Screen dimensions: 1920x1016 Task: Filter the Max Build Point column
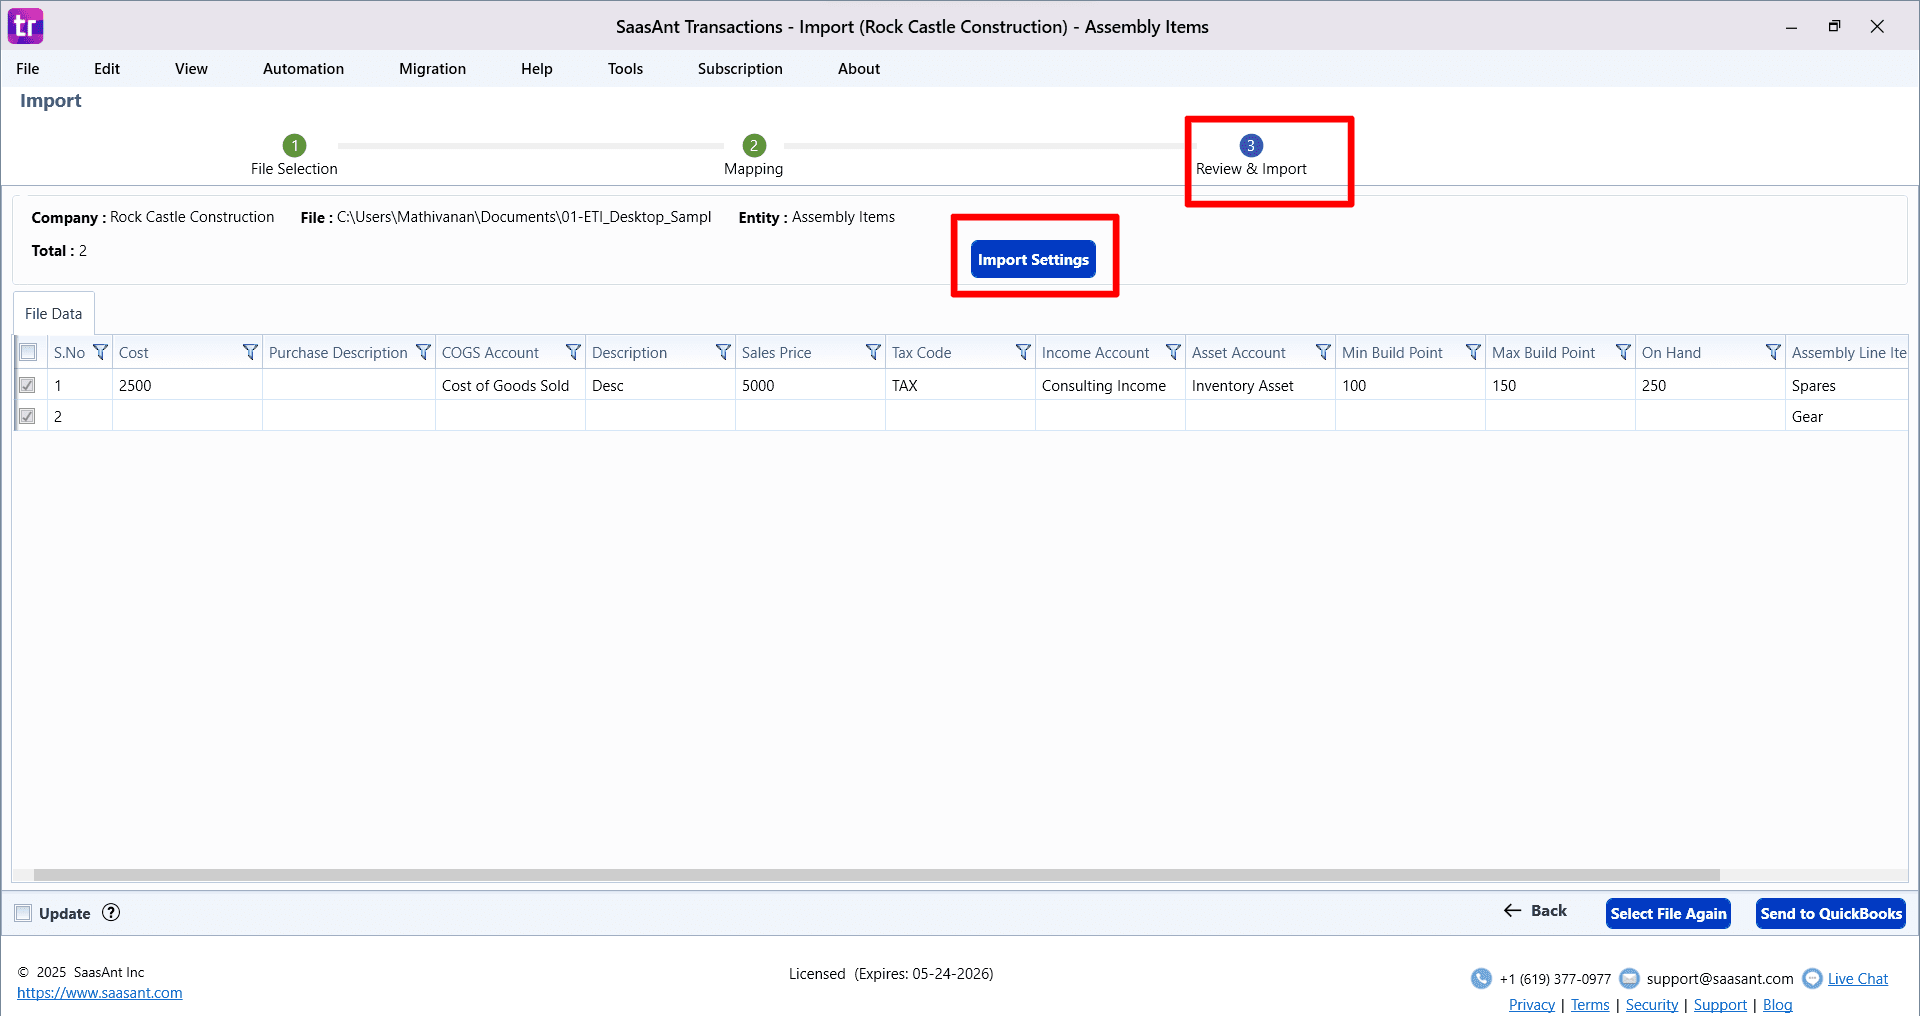tap(1623, 352)
